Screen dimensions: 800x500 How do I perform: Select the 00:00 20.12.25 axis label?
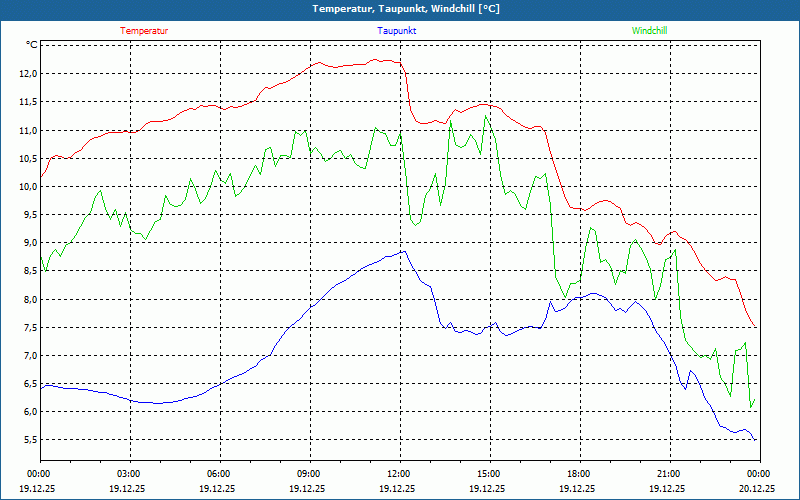click(757, 481)
